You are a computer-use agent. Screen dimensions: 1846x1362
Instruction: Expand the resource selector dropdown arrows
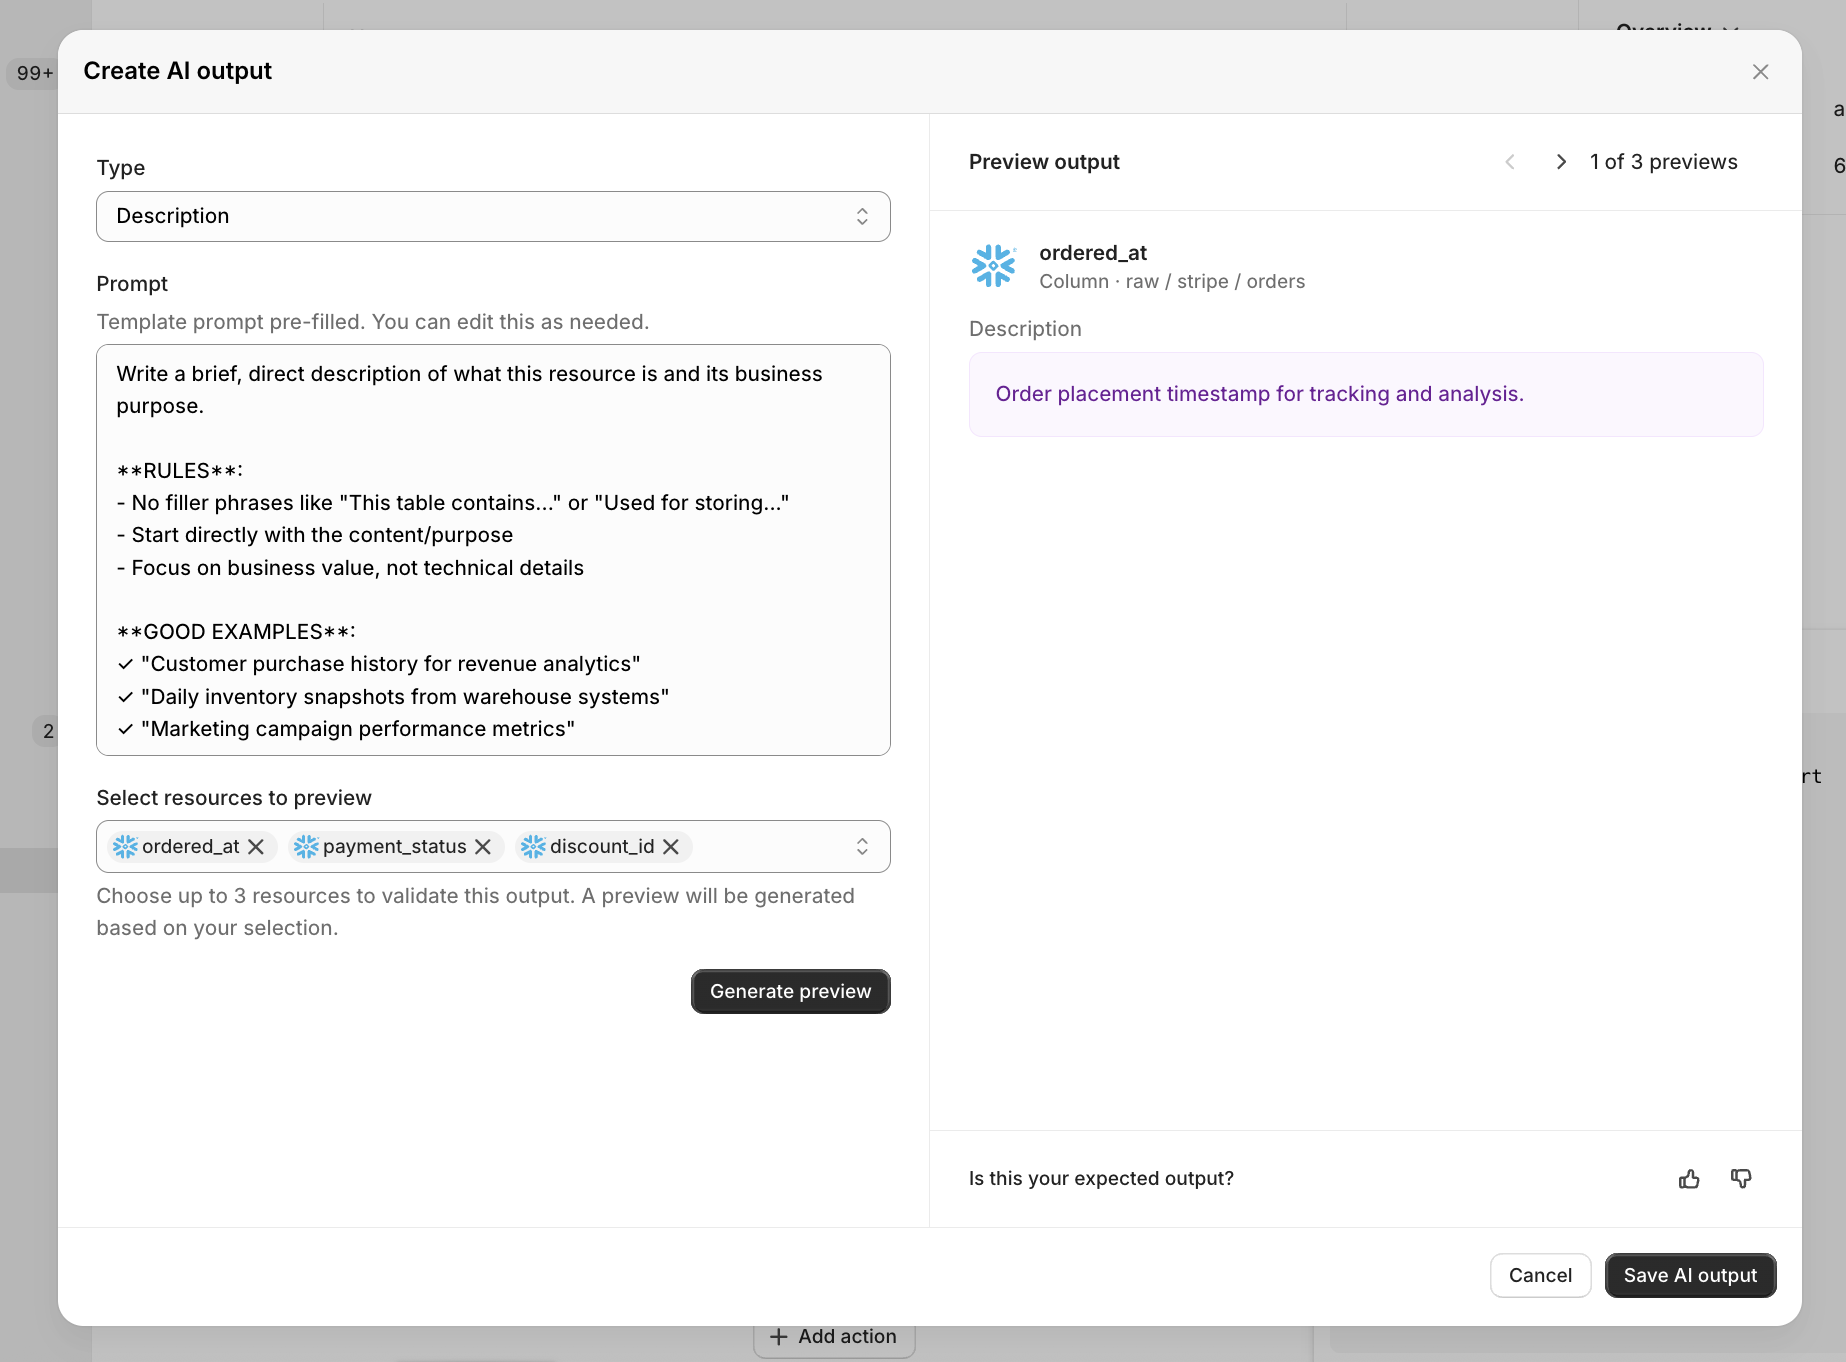click(x=862, y=847)
